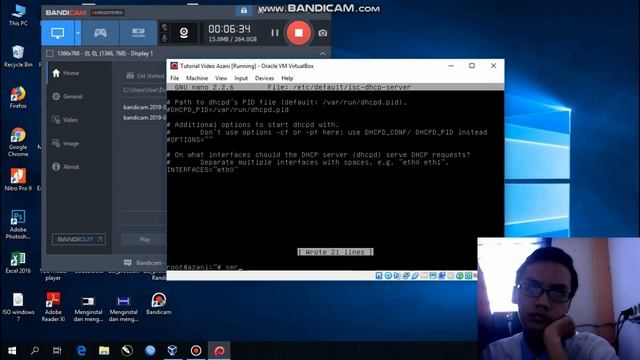Open Recycle Bin desktop icon
Screen dimensions: 640x360
18,56
